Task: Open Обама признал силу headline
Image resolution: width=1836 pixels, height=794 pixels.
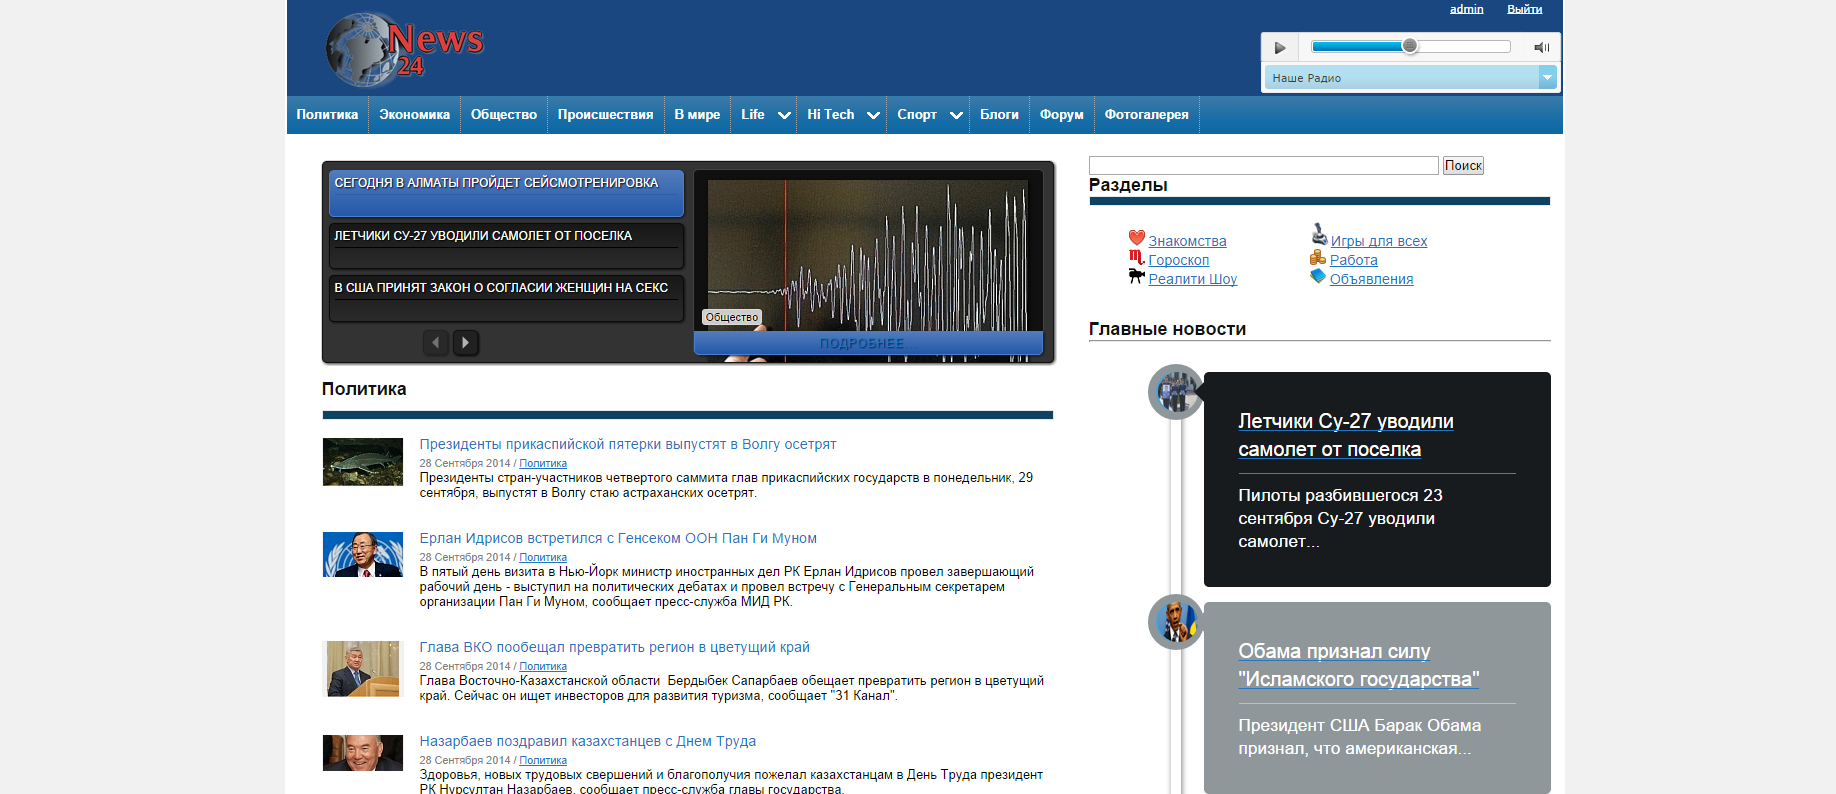Action: [1358, 665]
